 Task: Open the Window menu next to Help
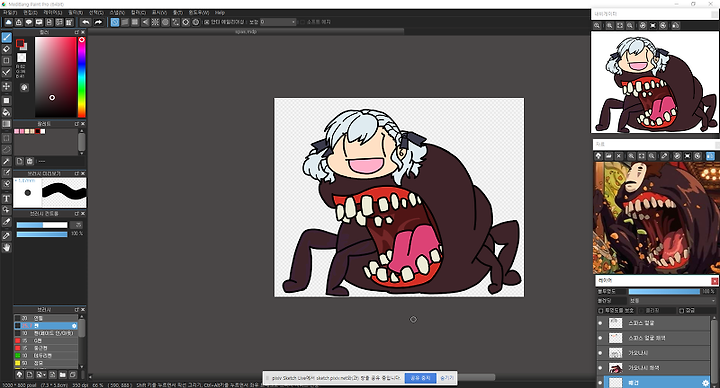[199, 13]
